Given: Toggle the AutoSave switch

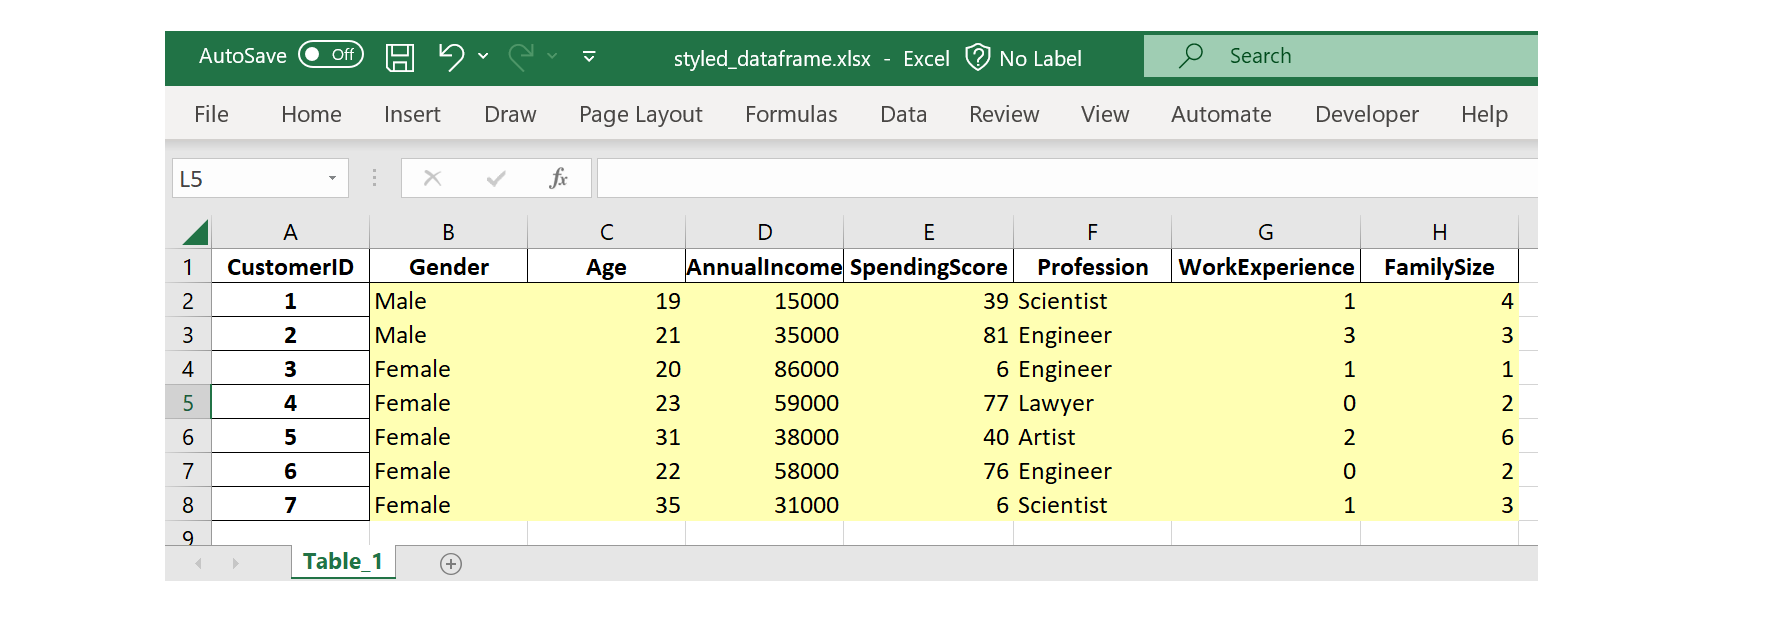Looking at the screenshot, I should tap(331, 55).
